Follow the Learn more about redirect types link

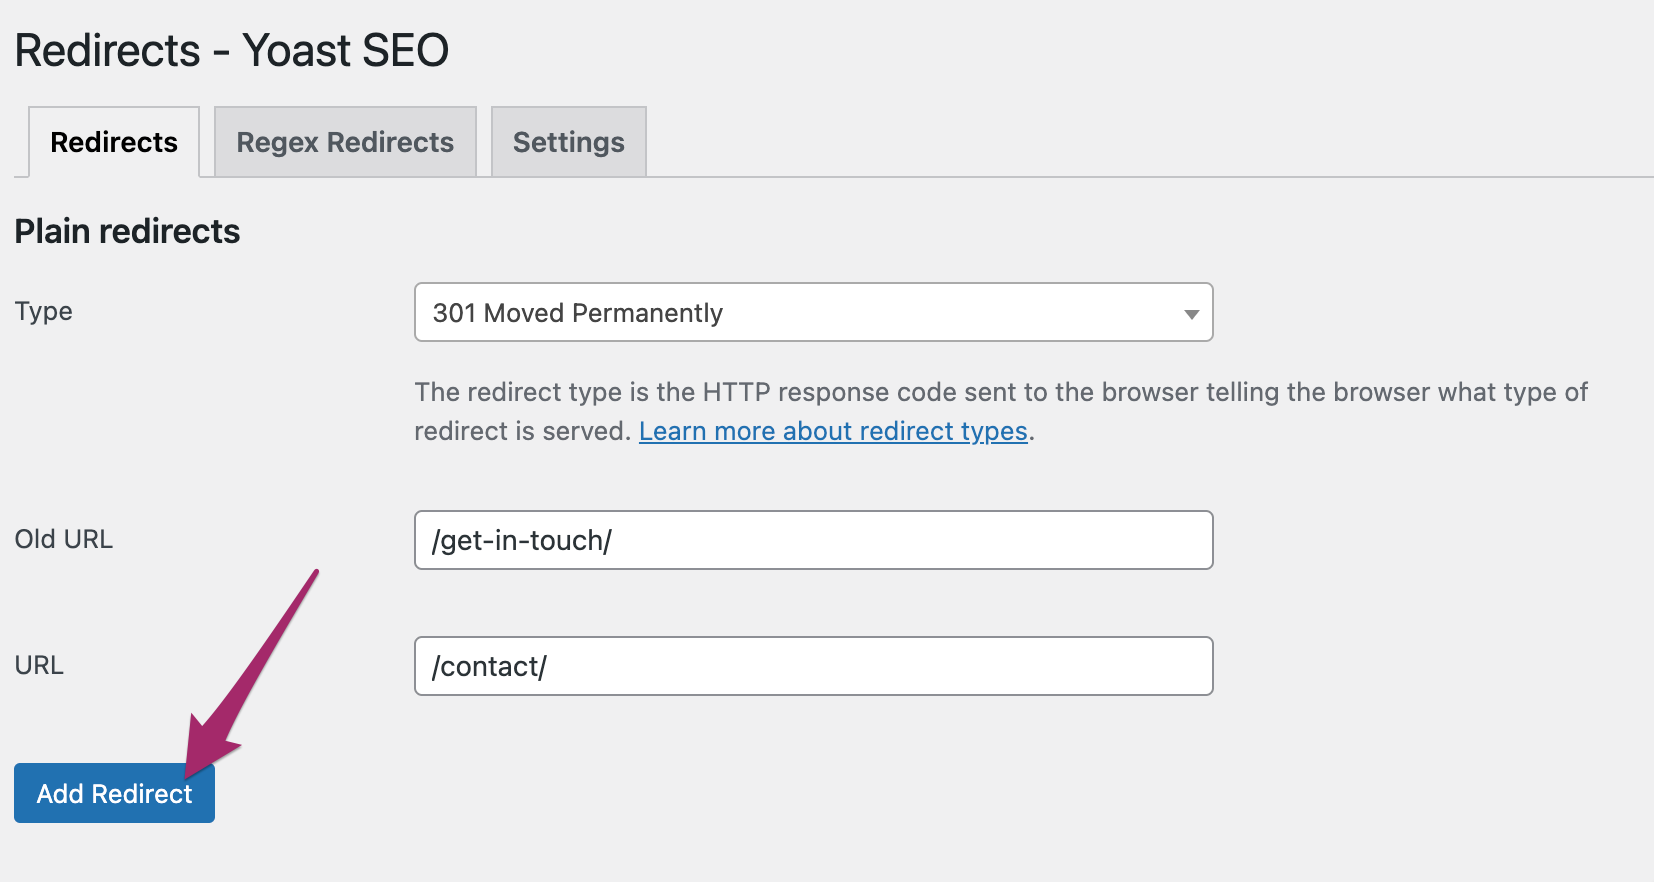(x=833, y=431)
